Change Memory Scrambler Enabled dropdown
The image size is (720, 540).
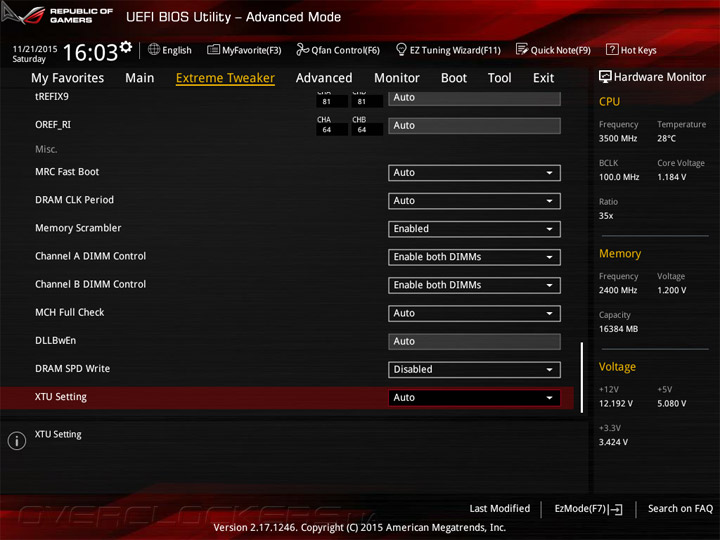click(x=474, y=229)
